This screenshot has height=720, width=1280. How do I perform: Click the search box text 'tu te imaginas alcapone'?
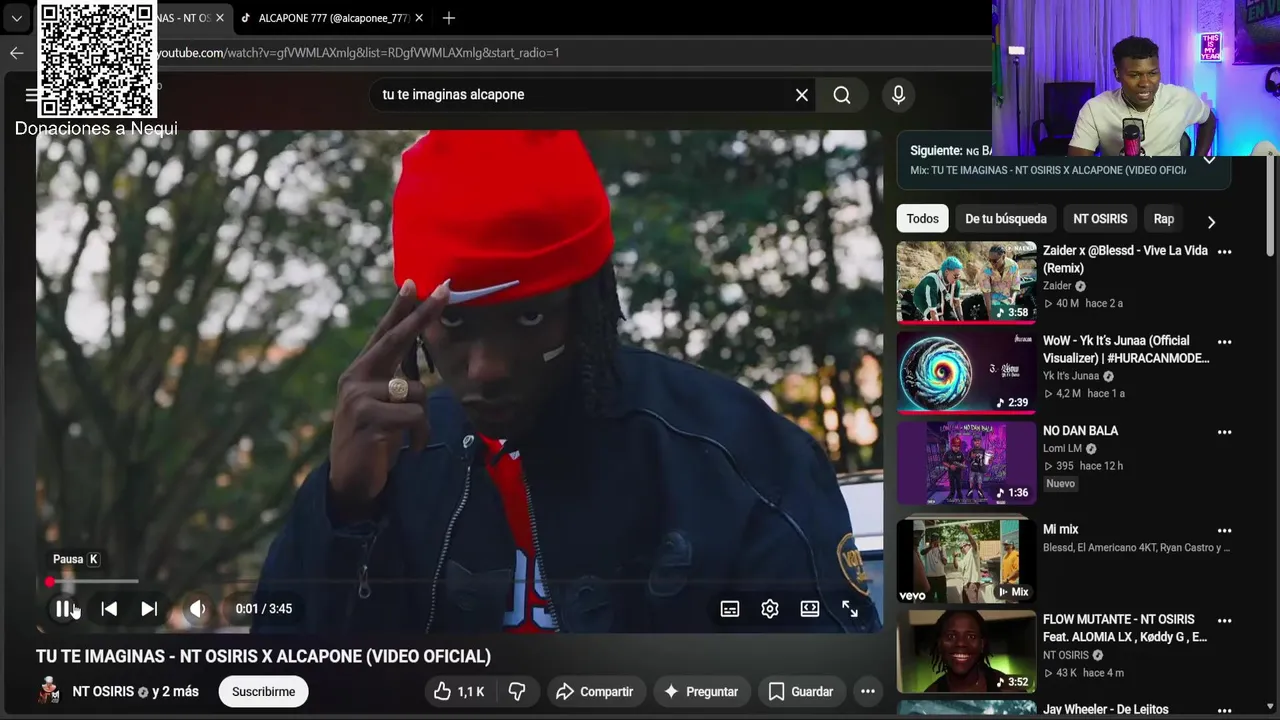pos(453,95)
